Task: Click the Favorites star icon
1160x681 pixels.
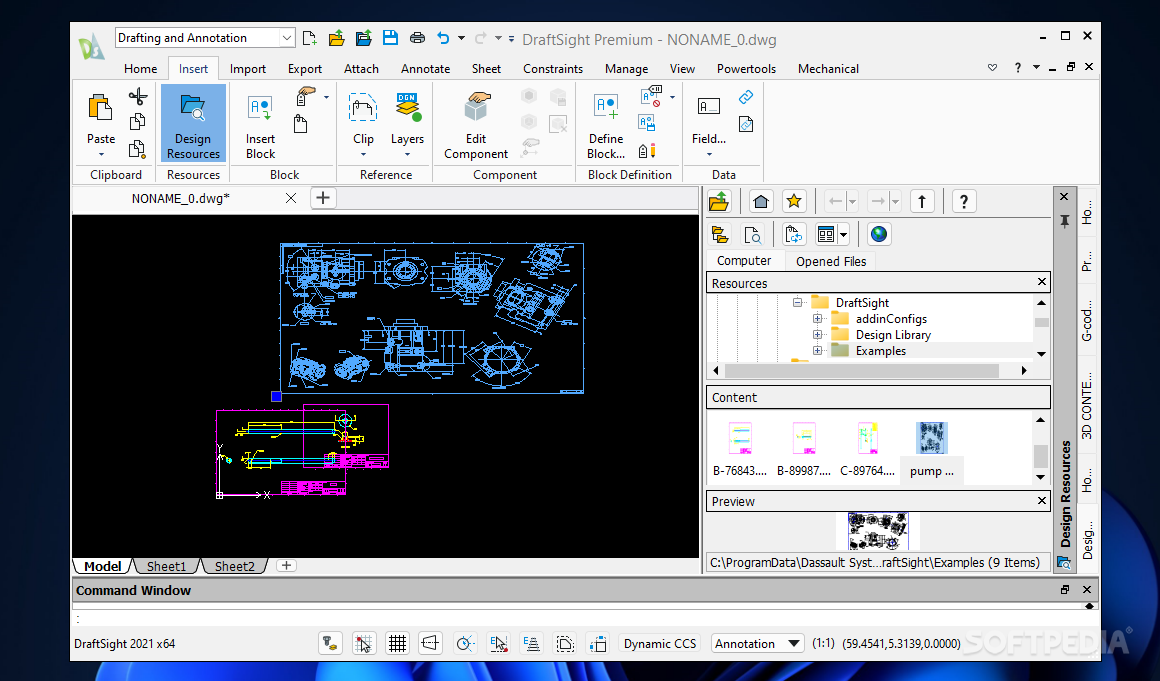Action: (794, 201)
